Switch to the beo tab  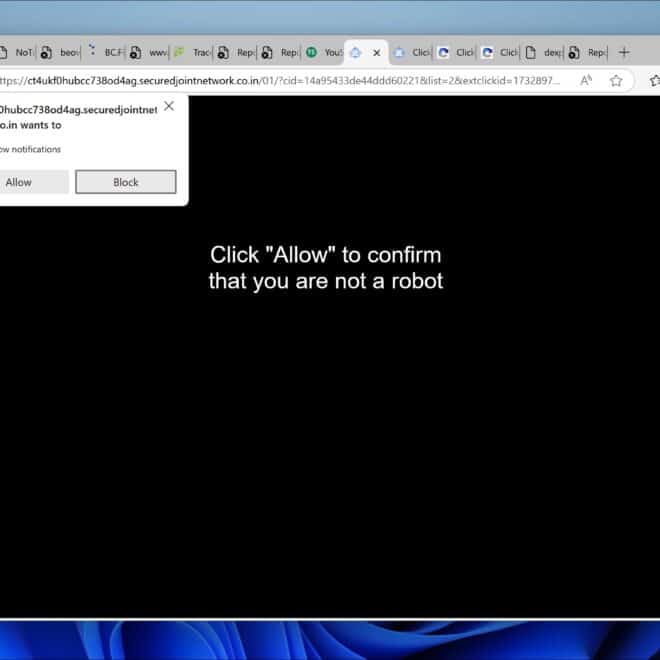pos(60,53)
